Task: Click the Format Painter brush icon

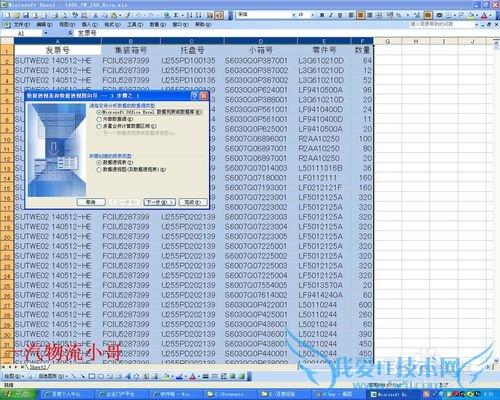Action: pyautogui.click(x=127, y=15)
